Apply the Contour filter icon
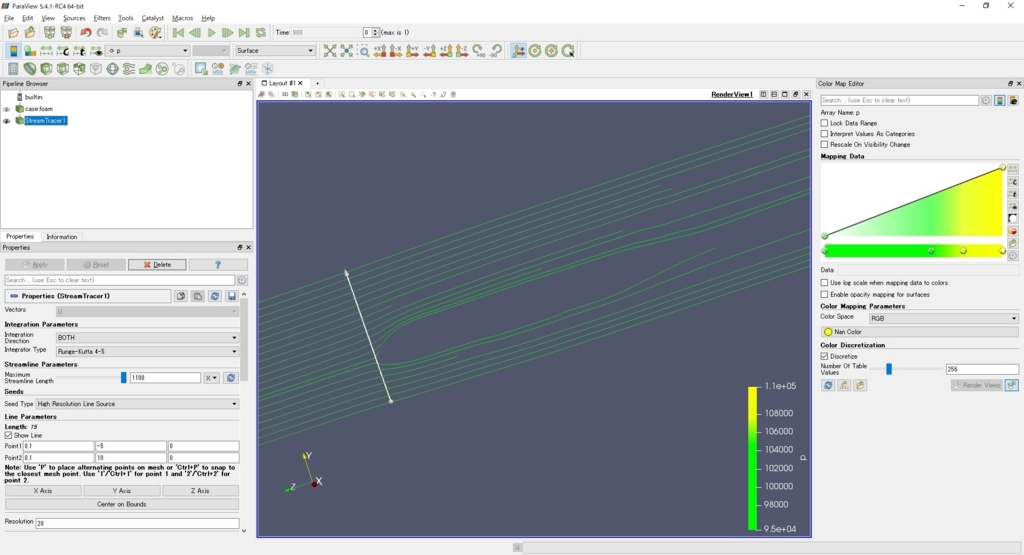Screen dimensions: 1024x555 29,69
